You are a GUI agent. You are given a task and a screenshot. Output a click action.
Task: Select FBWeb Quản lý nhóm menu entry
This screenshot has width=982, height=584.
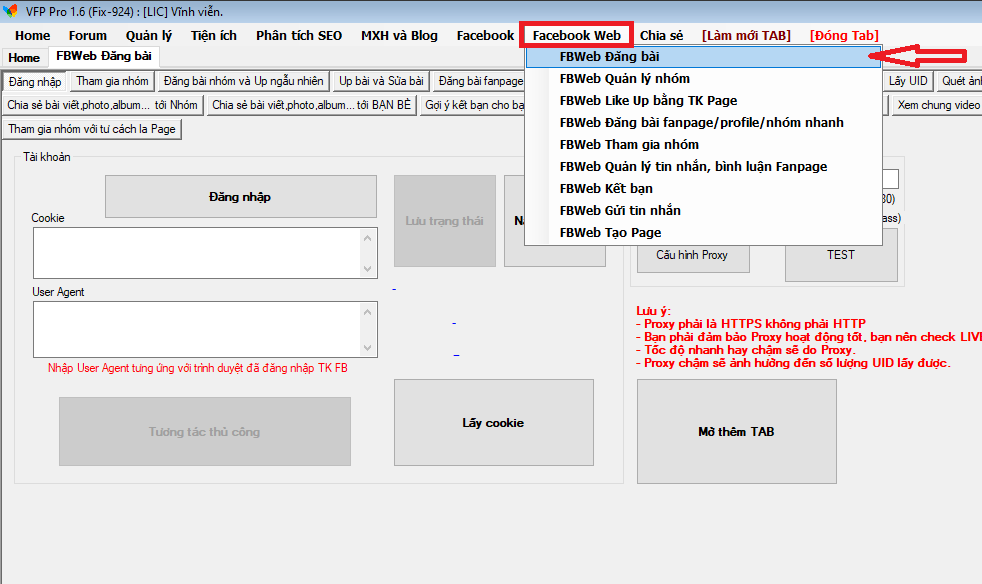(624, 79)
